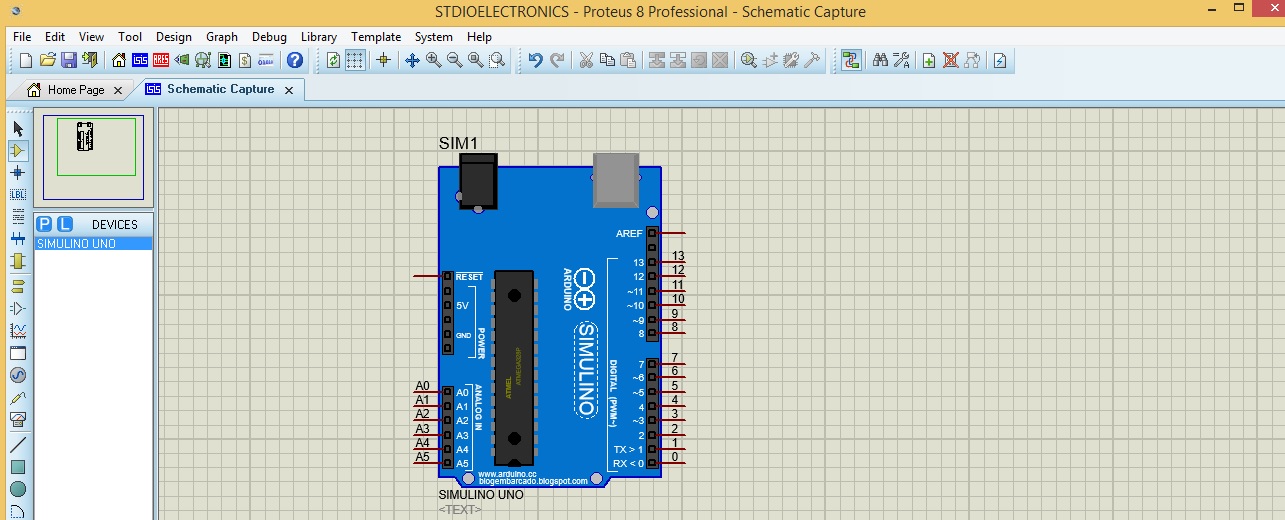This screenshot has width=1285, height=520.
Task: Choose the Terminals mode tool
Action: pos(18,286)
